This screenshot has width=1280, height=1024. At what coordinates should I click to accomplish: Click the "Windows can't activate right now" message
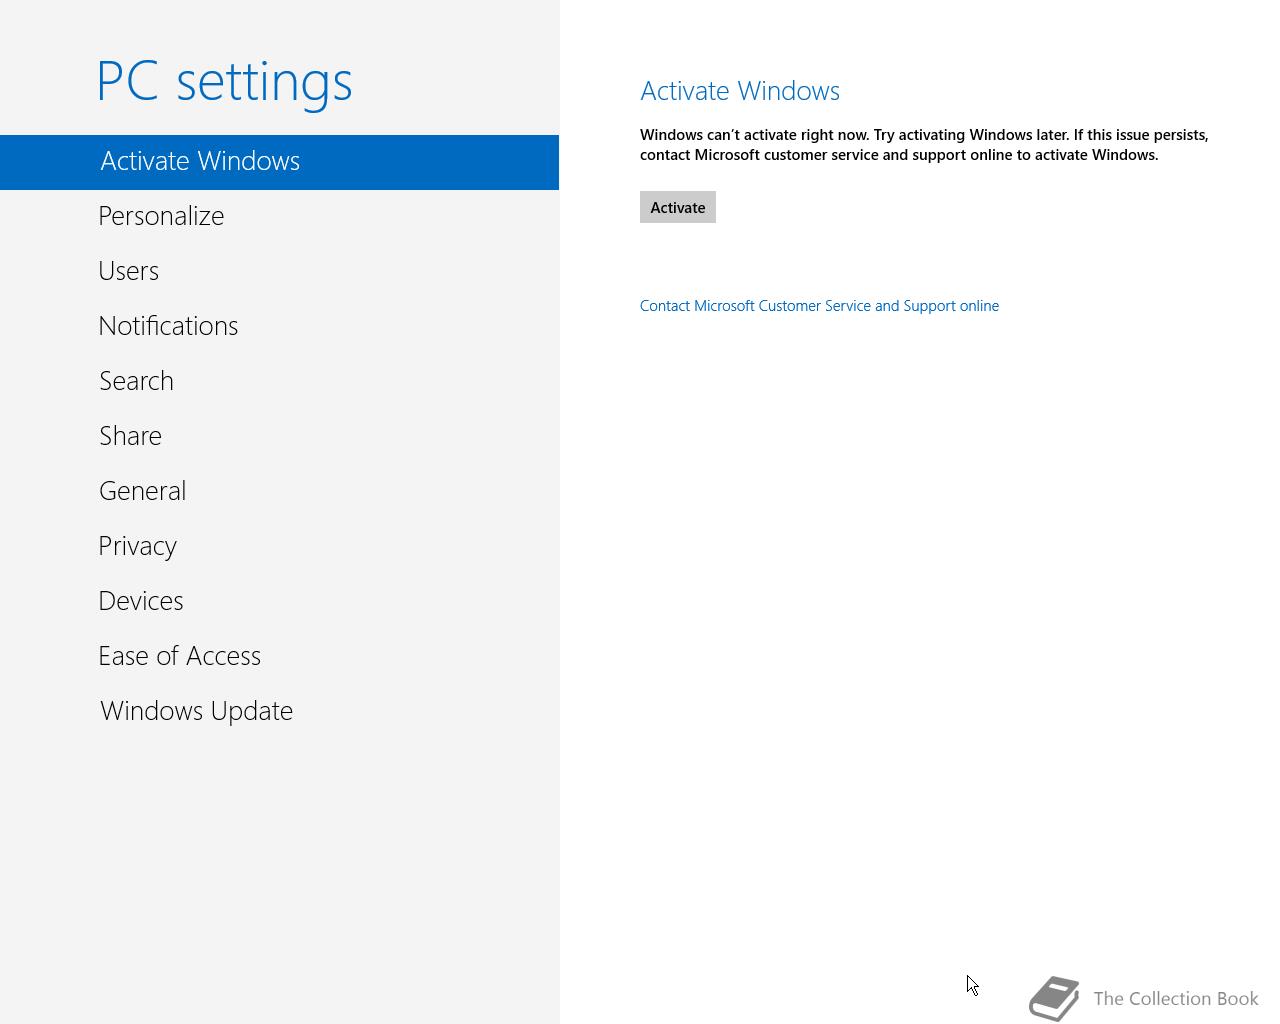924,145
